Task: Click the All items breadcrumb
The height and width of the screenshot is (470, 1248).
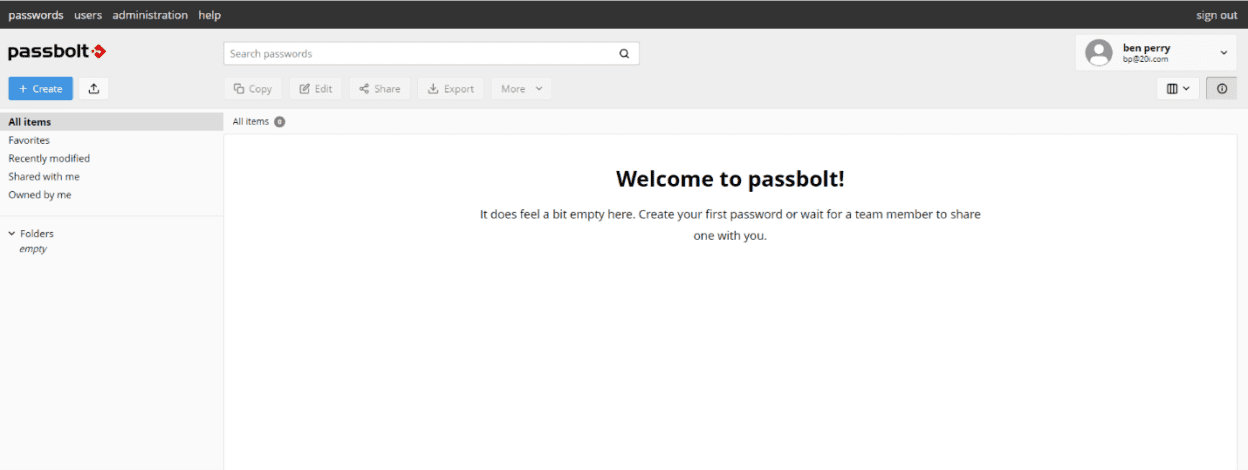Action: (251, 121)
